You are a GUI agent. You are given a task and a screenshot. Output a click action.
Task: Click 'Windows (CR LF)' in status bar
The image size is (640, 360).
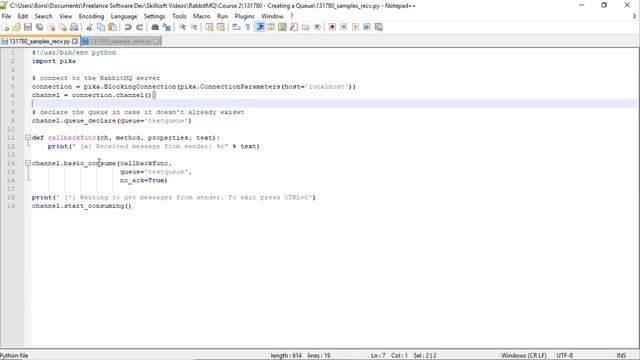coord(524,356)
